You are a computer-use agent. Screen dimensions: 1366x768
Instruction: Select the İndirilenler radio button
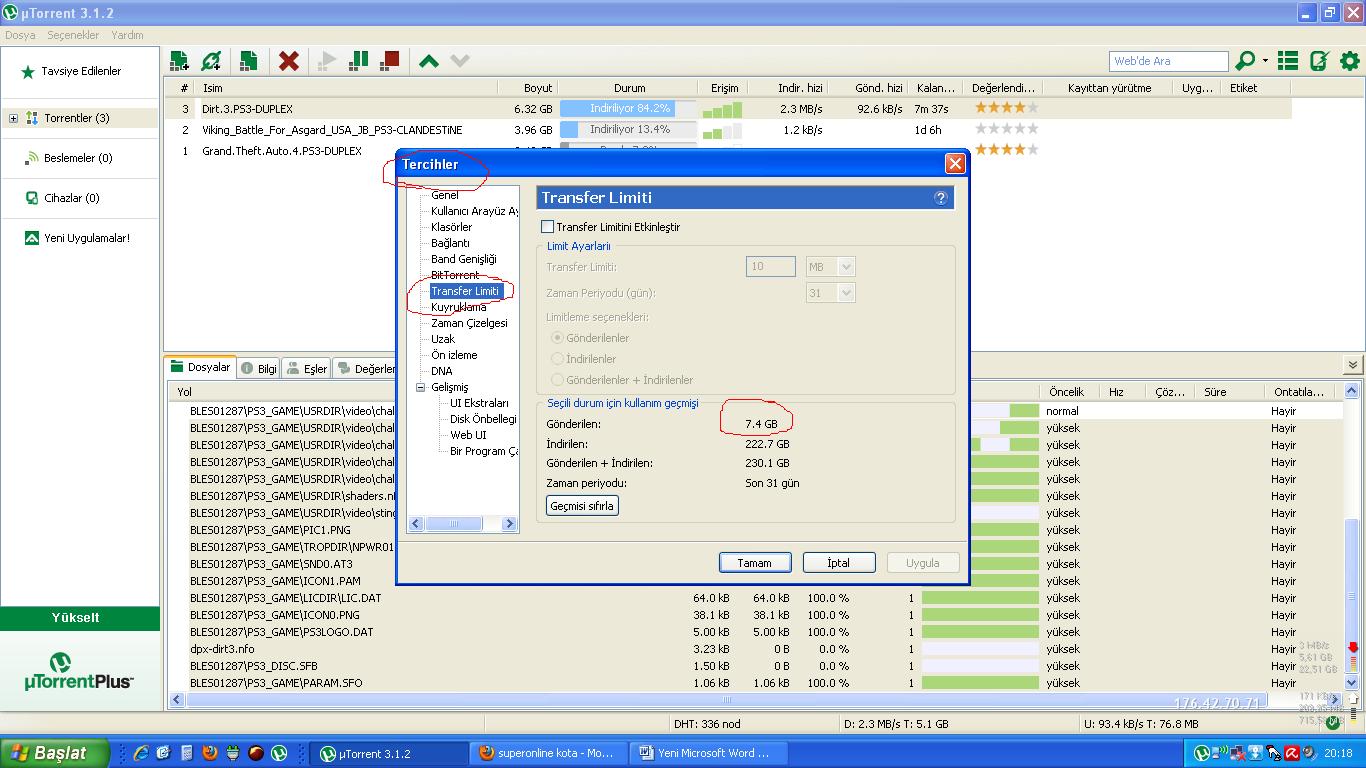(558, 359)
